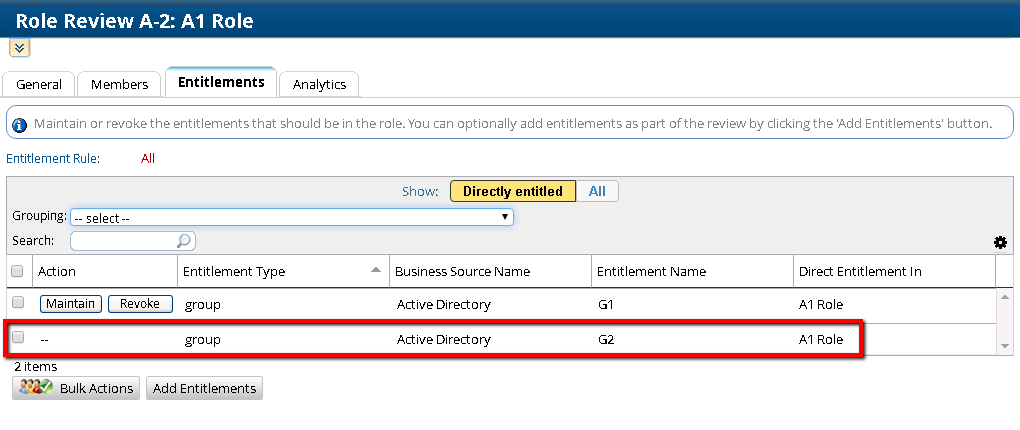This screenshot has width=1020, height=430.
Task: Click Maintain for the G1 entitlement
Action: pyautogui.click(x=71, y=304)
